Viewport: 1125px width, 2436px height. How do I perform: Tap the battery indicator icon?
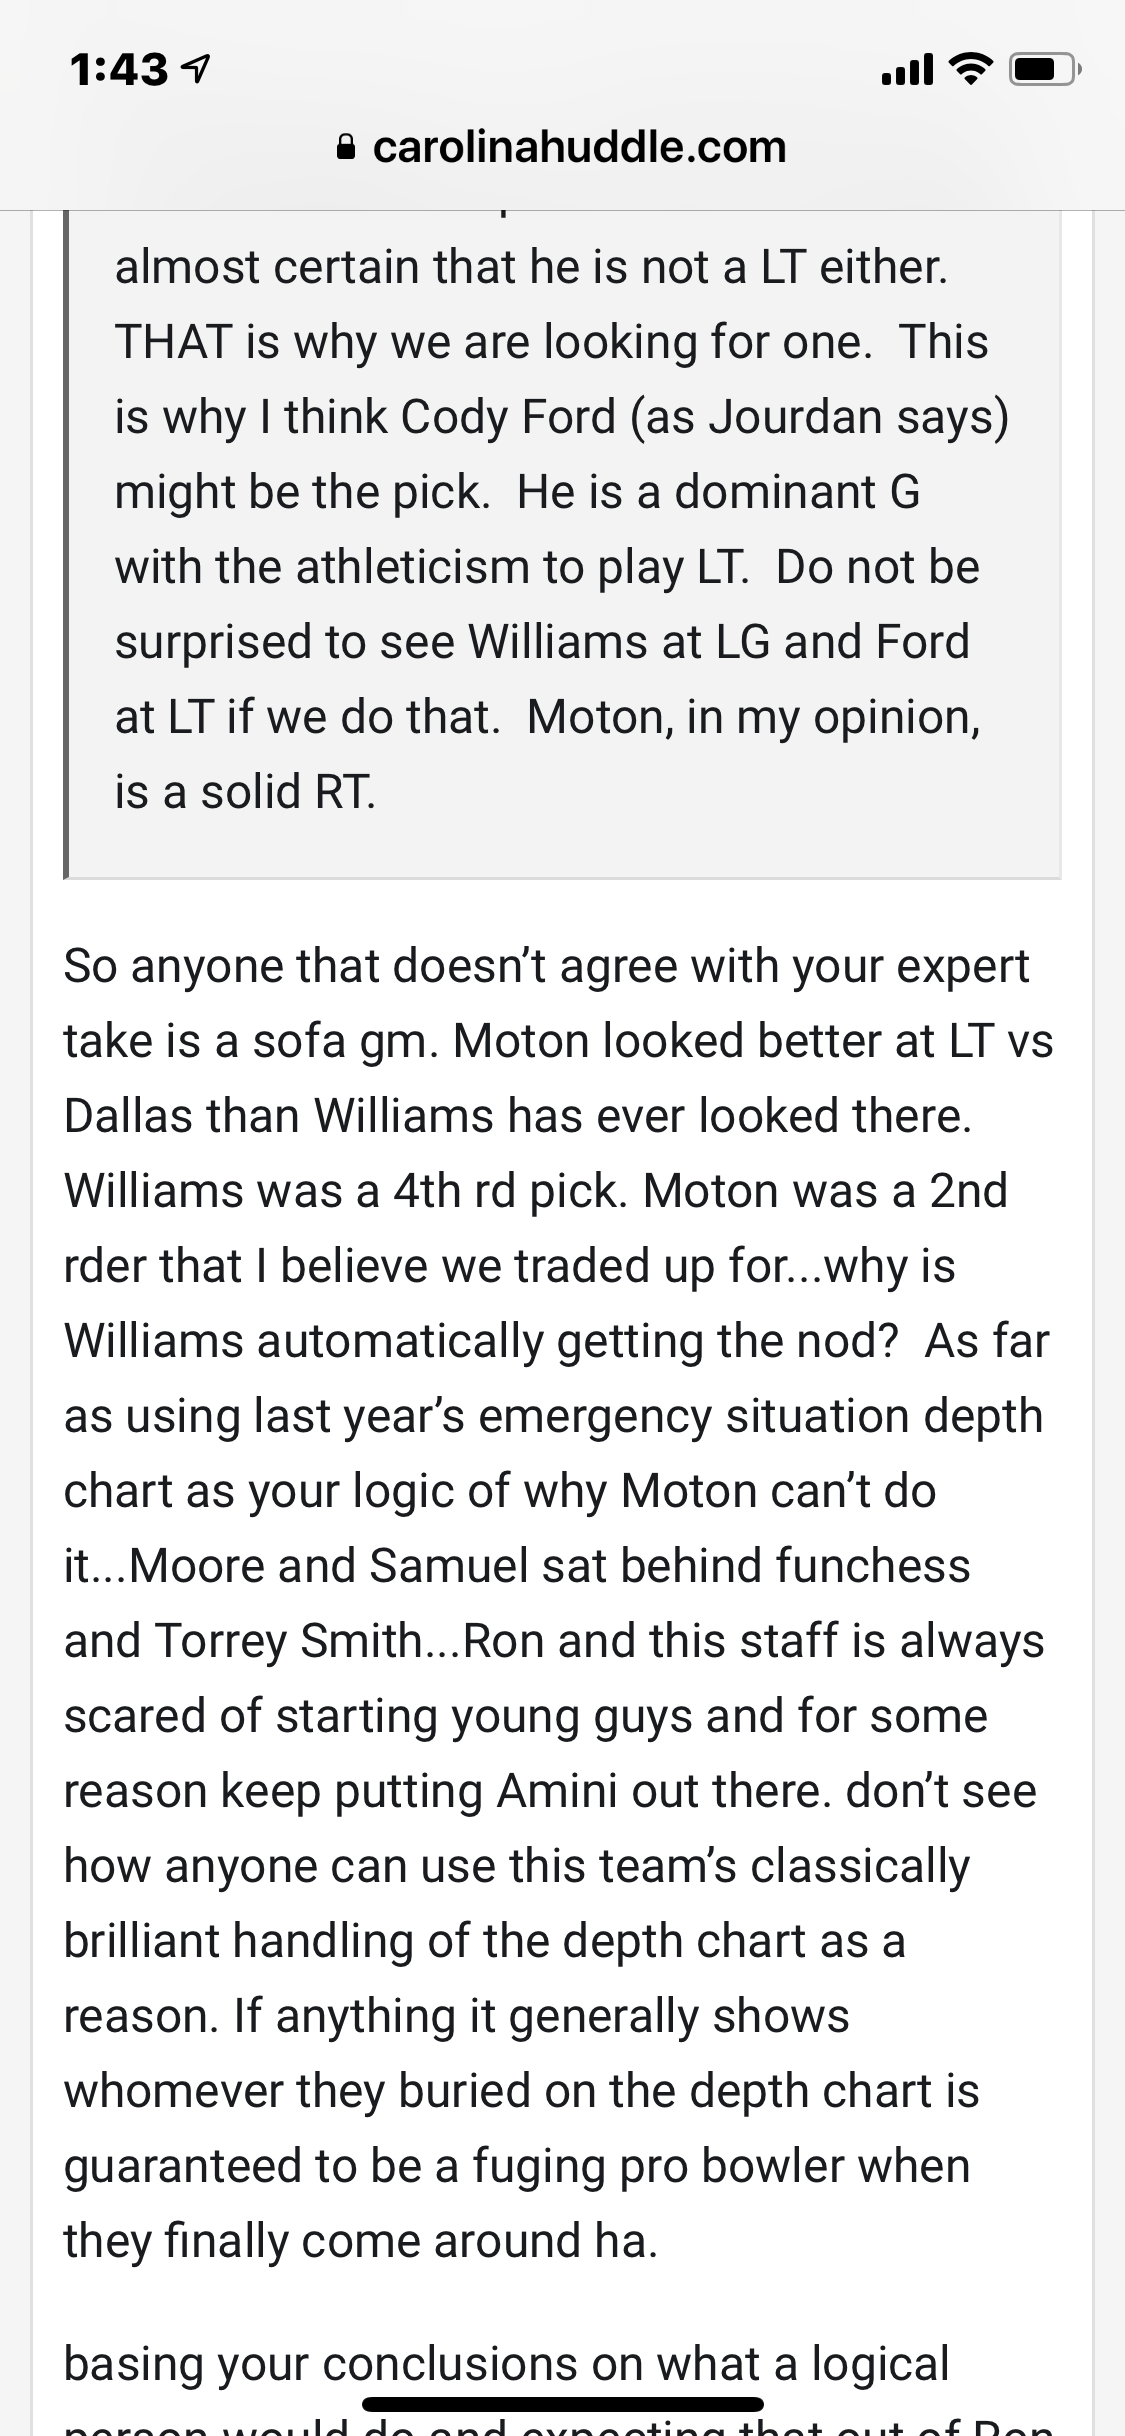pyautogui.click(x=1043, y=70)
